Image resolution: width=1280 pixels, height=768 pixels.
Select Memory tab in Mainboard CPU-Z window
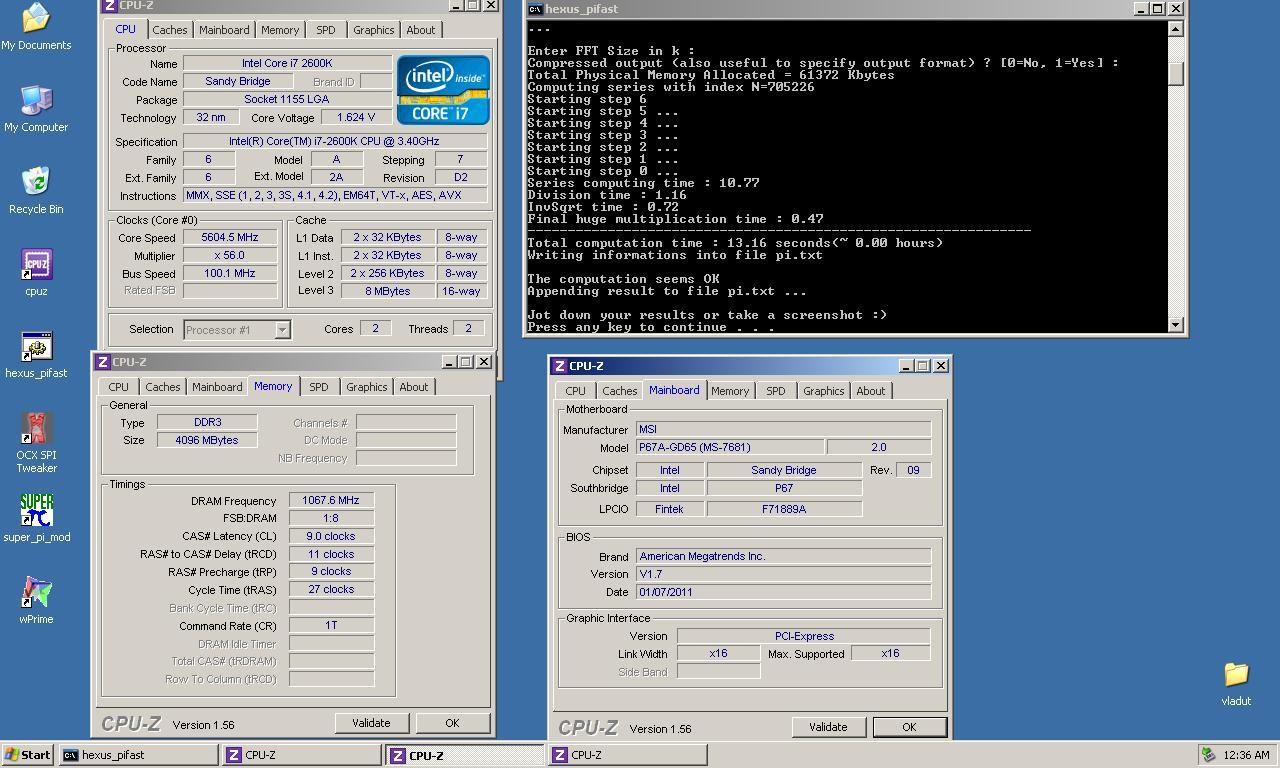coord(729,391)
